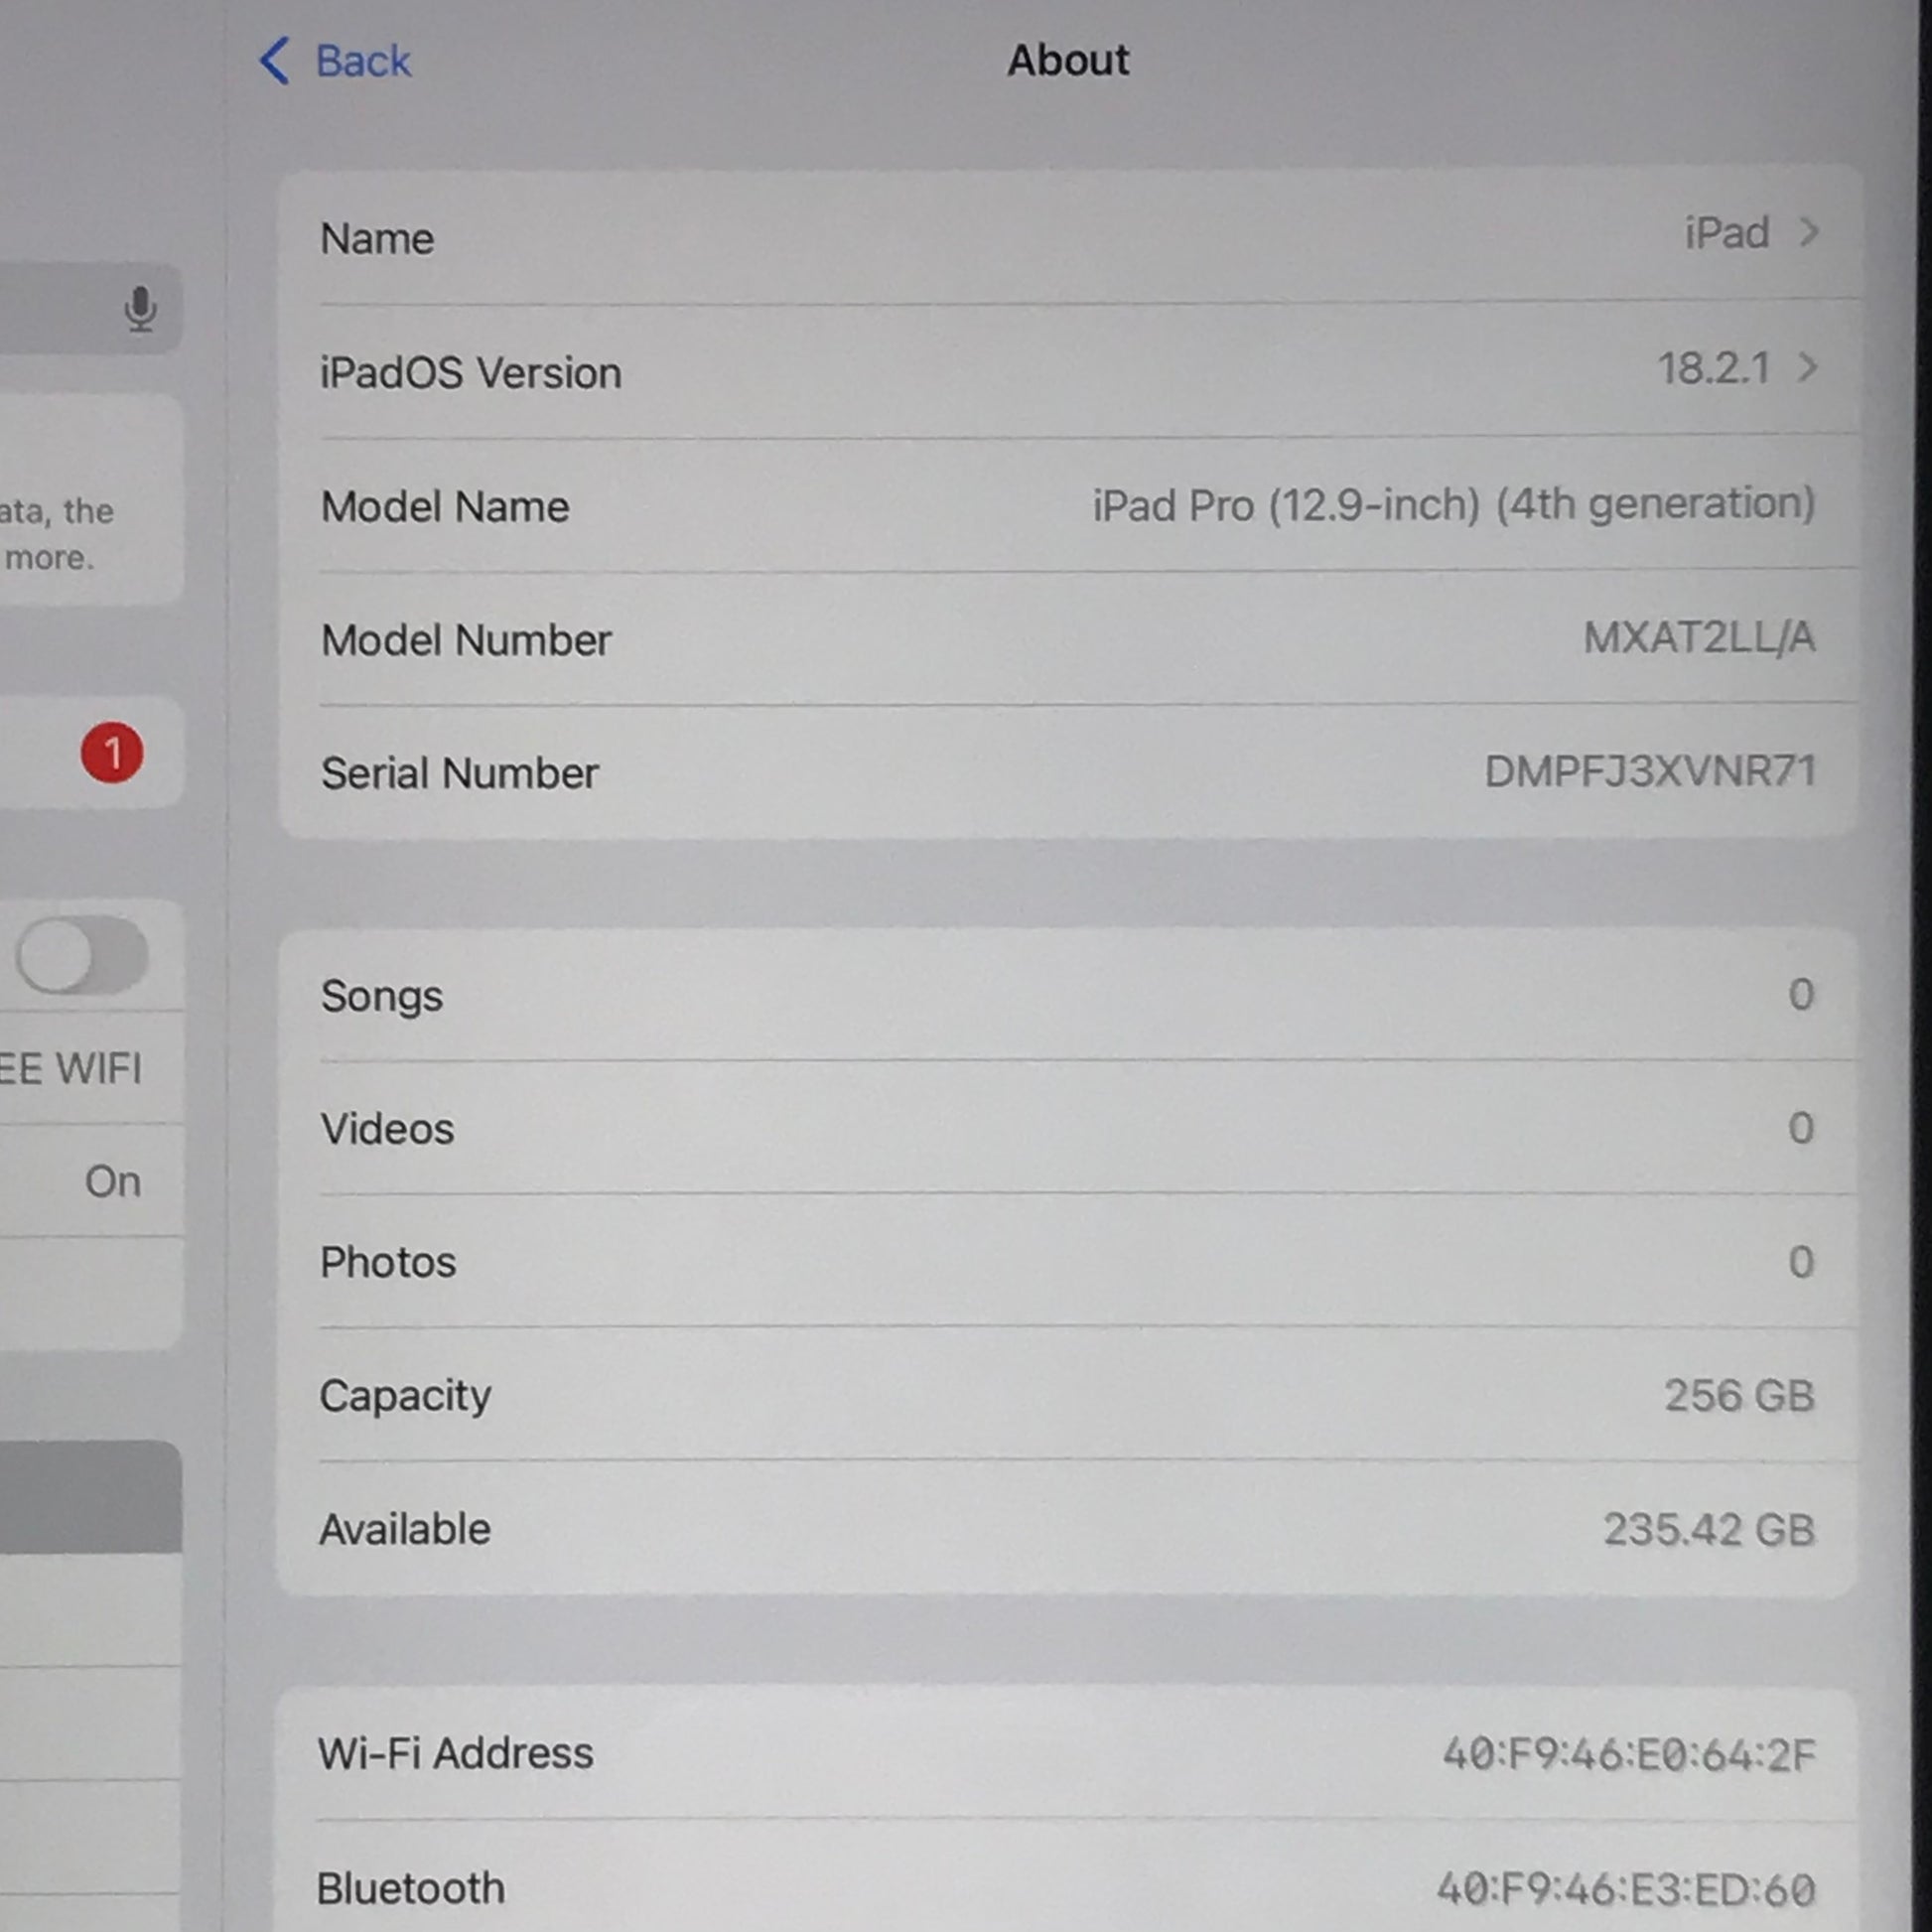Tap the Back text link
This screenshot has height=1932, width=1932.
(363, 61)
